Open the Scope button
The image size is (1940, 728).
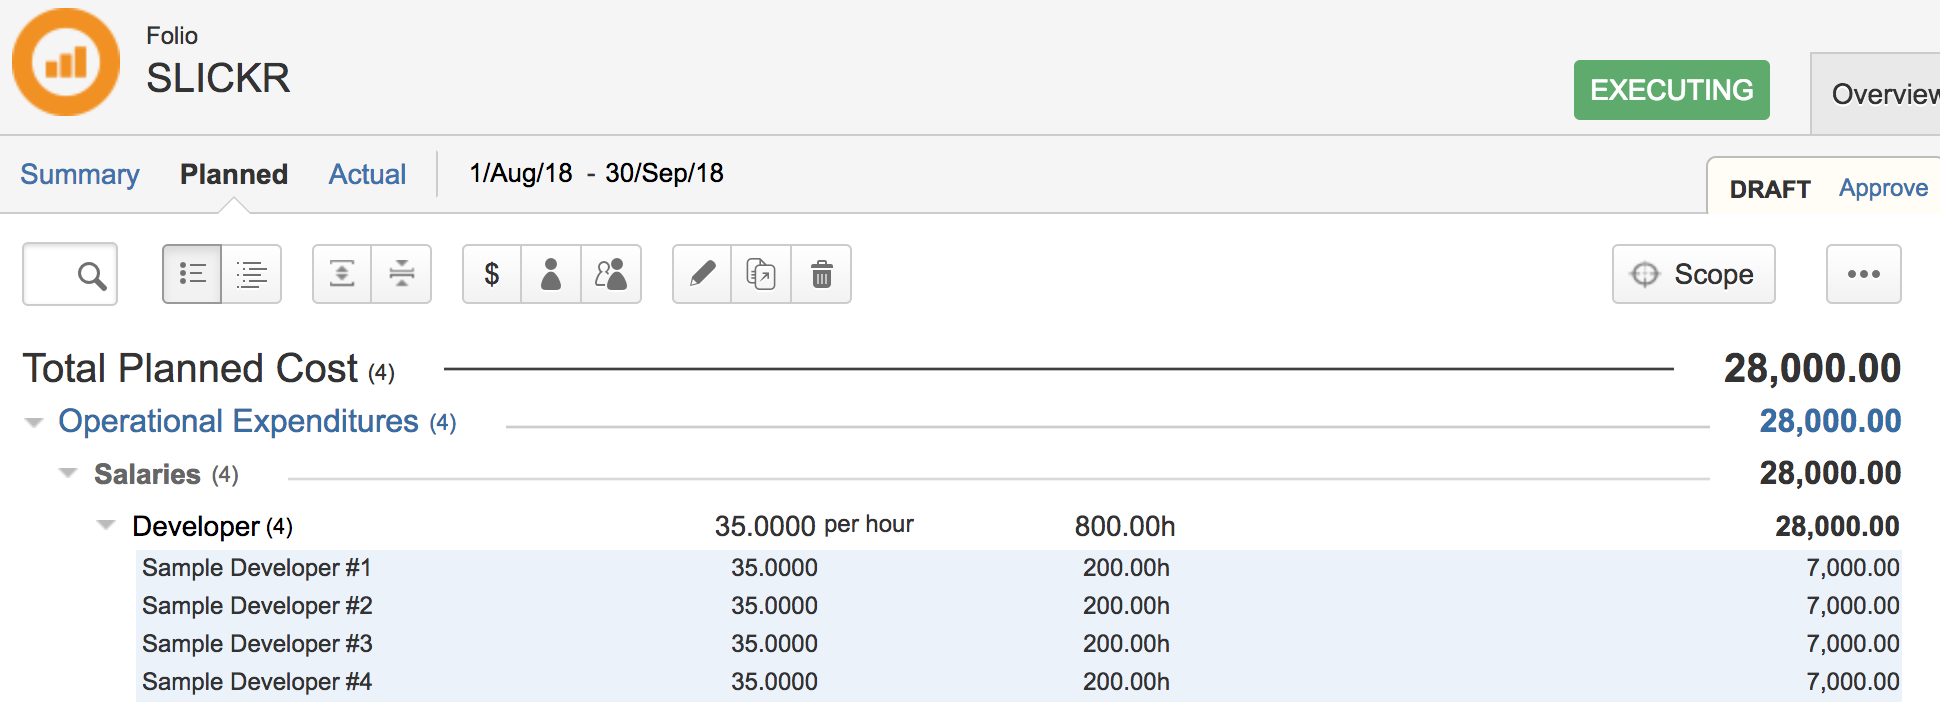point(1693,274)
